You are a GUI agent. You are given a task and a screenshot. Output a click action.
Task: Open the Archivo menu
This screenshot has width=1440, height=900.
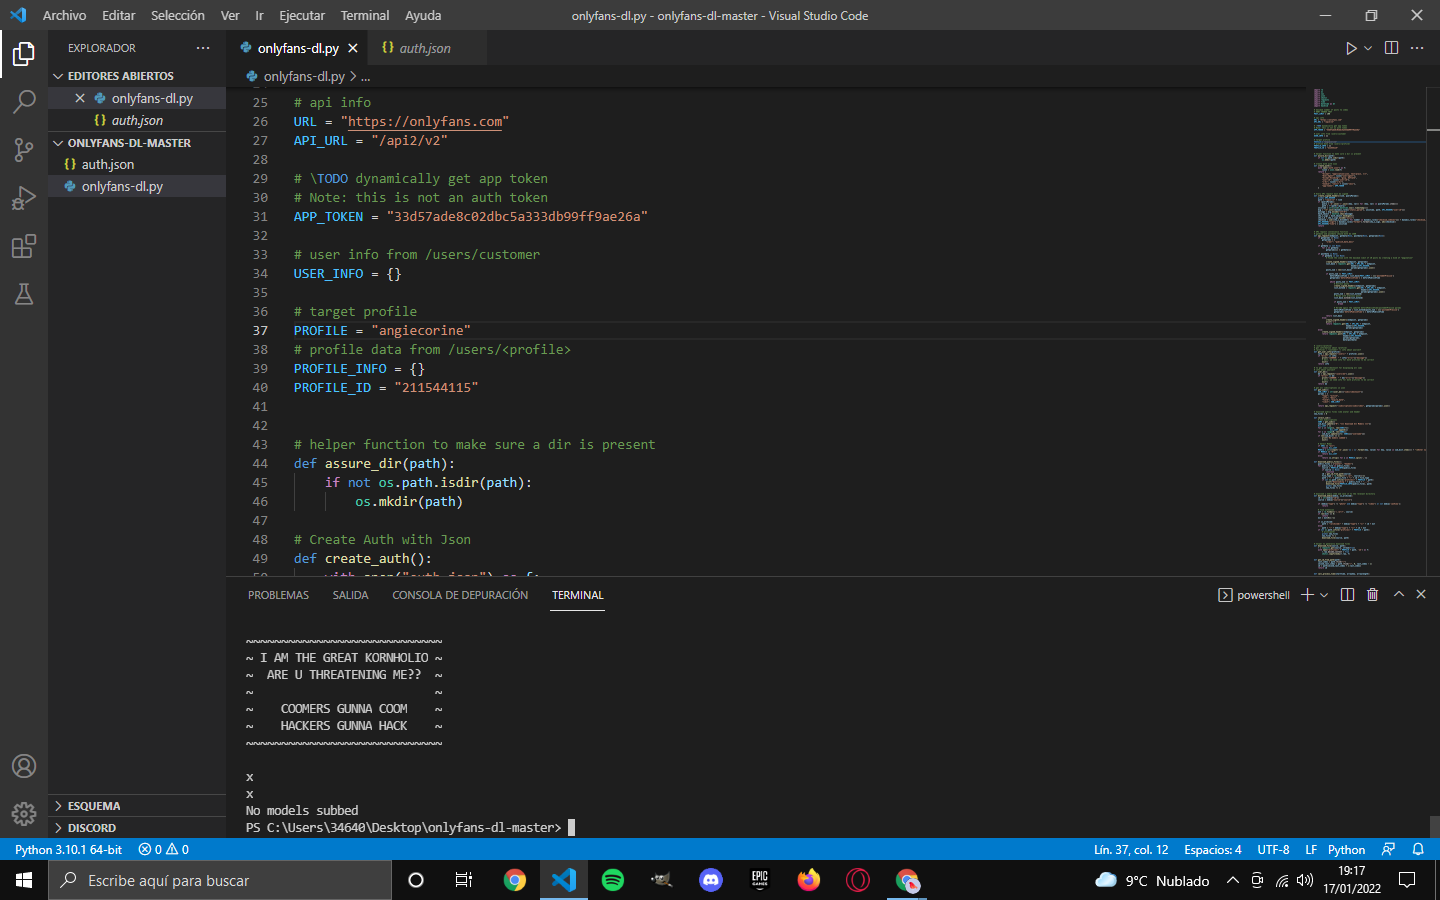pos(64,15)
